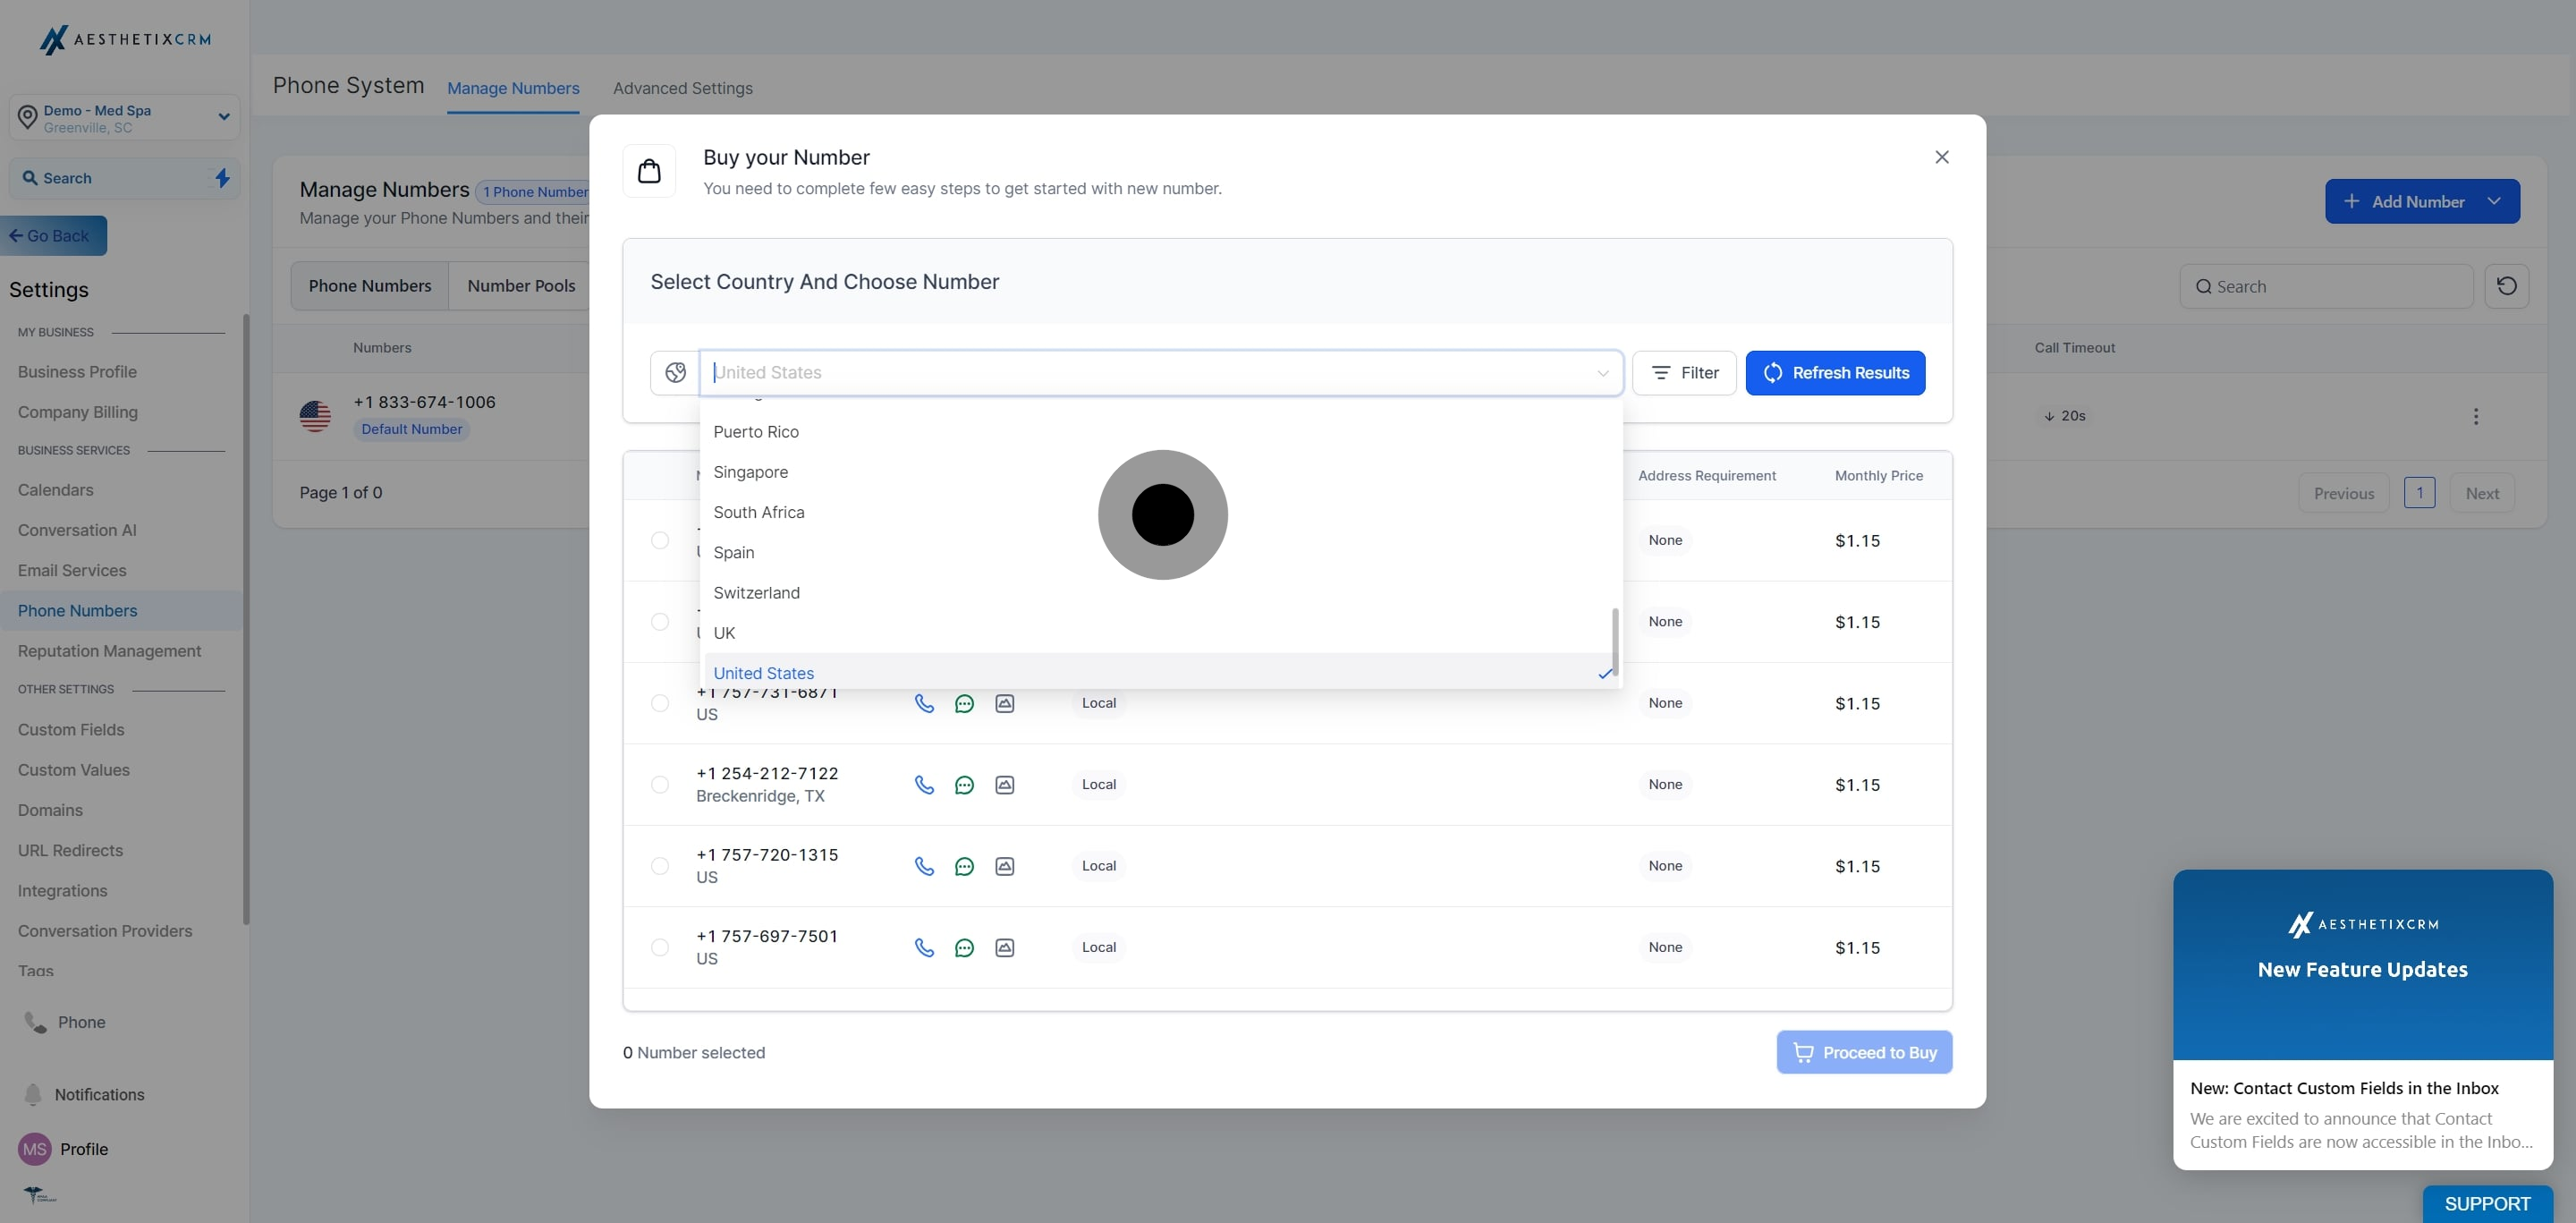Click MMS image icon for +1 757-697-7501
The width and height of the screenshot is (2576, 1223).
point(1004,948)
